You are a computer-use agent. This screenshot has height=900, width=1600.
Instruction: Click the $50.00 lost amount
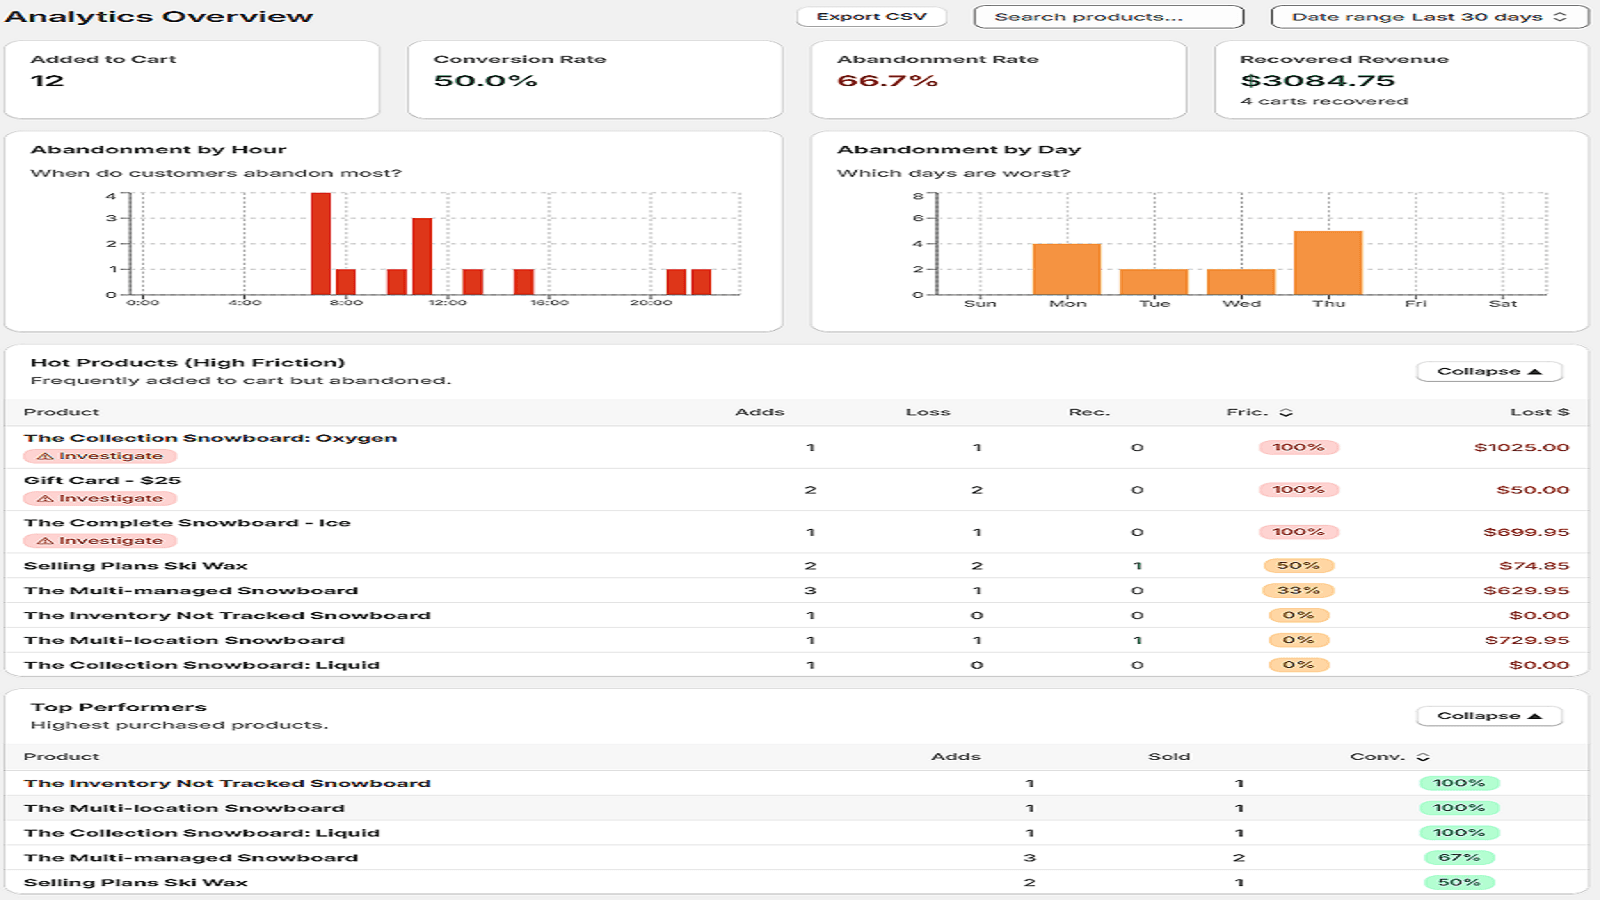coord(1532,490)
